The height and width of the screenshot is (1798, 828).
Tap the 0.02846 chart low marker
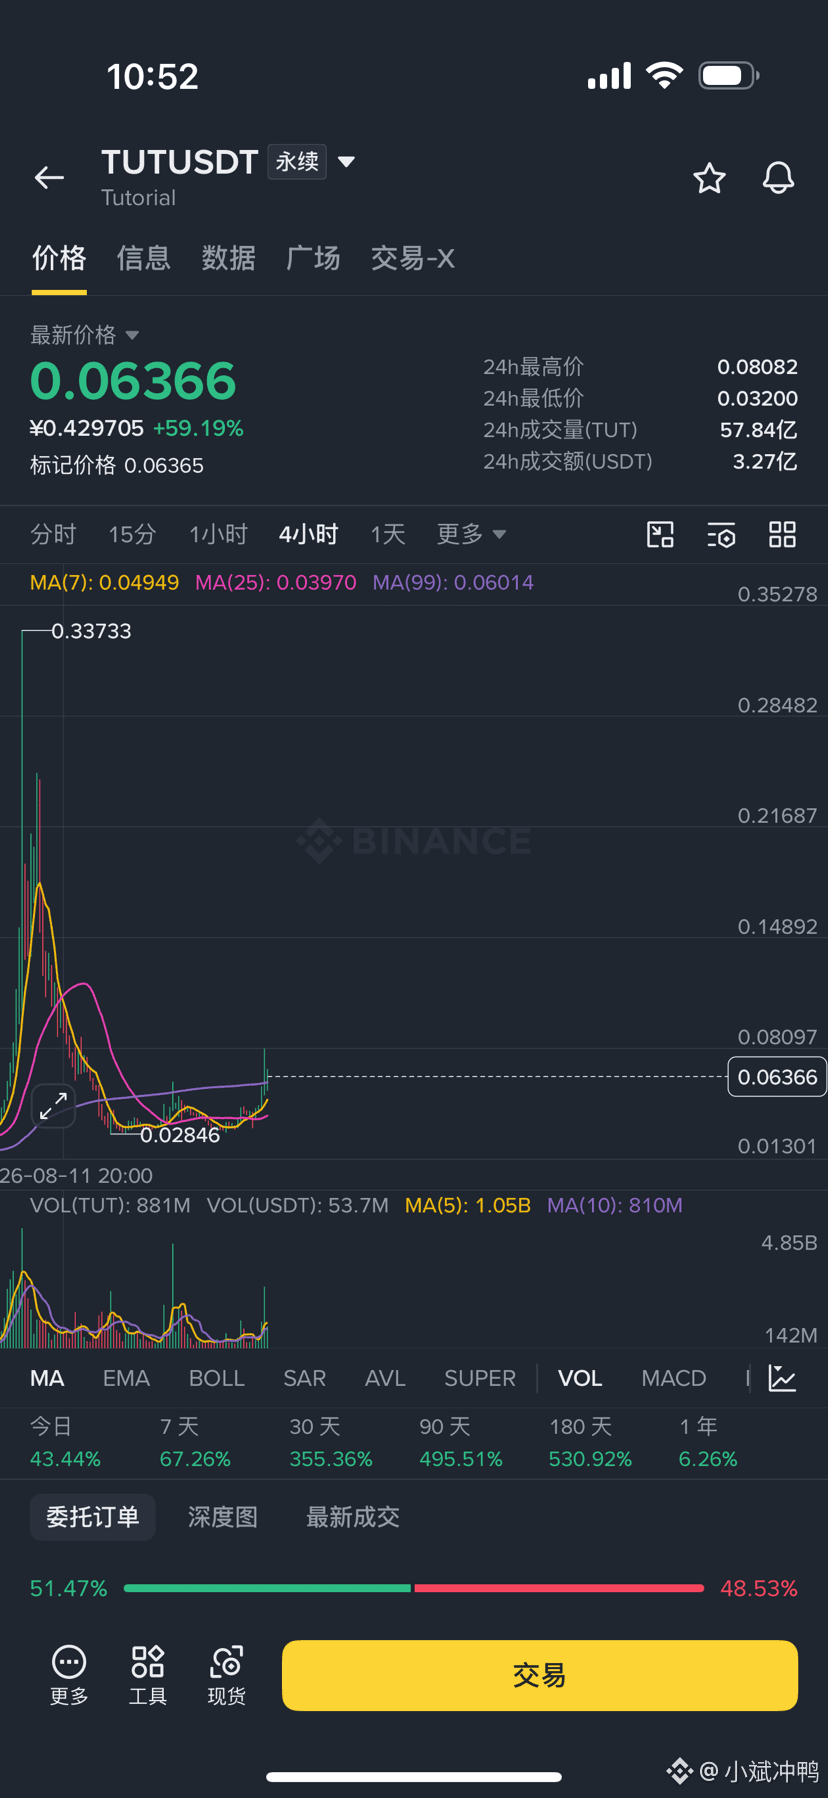[180, 1135]
